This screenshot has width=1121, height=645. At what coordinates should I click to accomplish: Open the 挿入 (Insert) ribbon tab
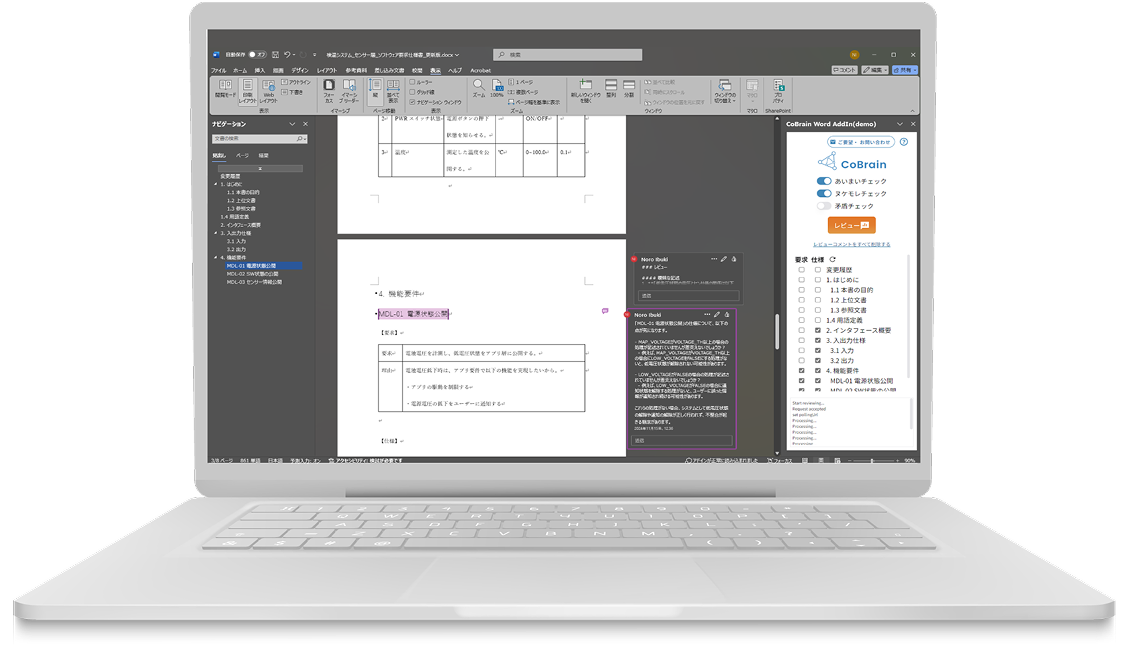[x=260, y=71]
